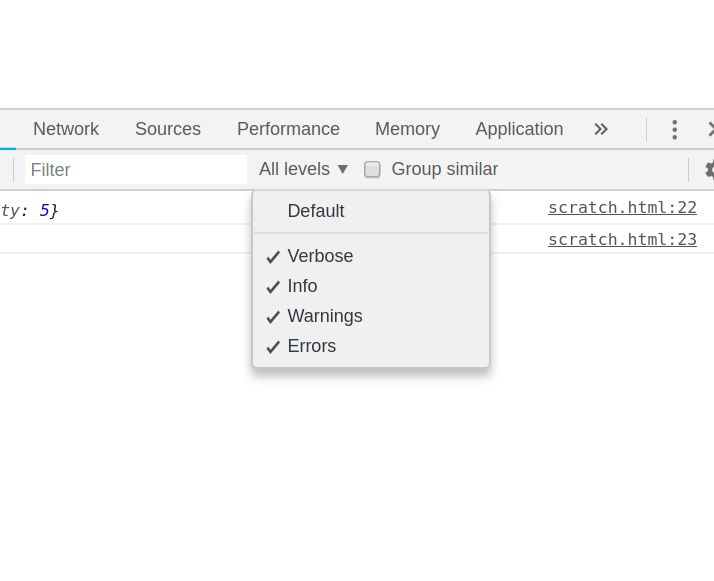Toggle the Info log level
Screen dimensions: 714x581
371,286
